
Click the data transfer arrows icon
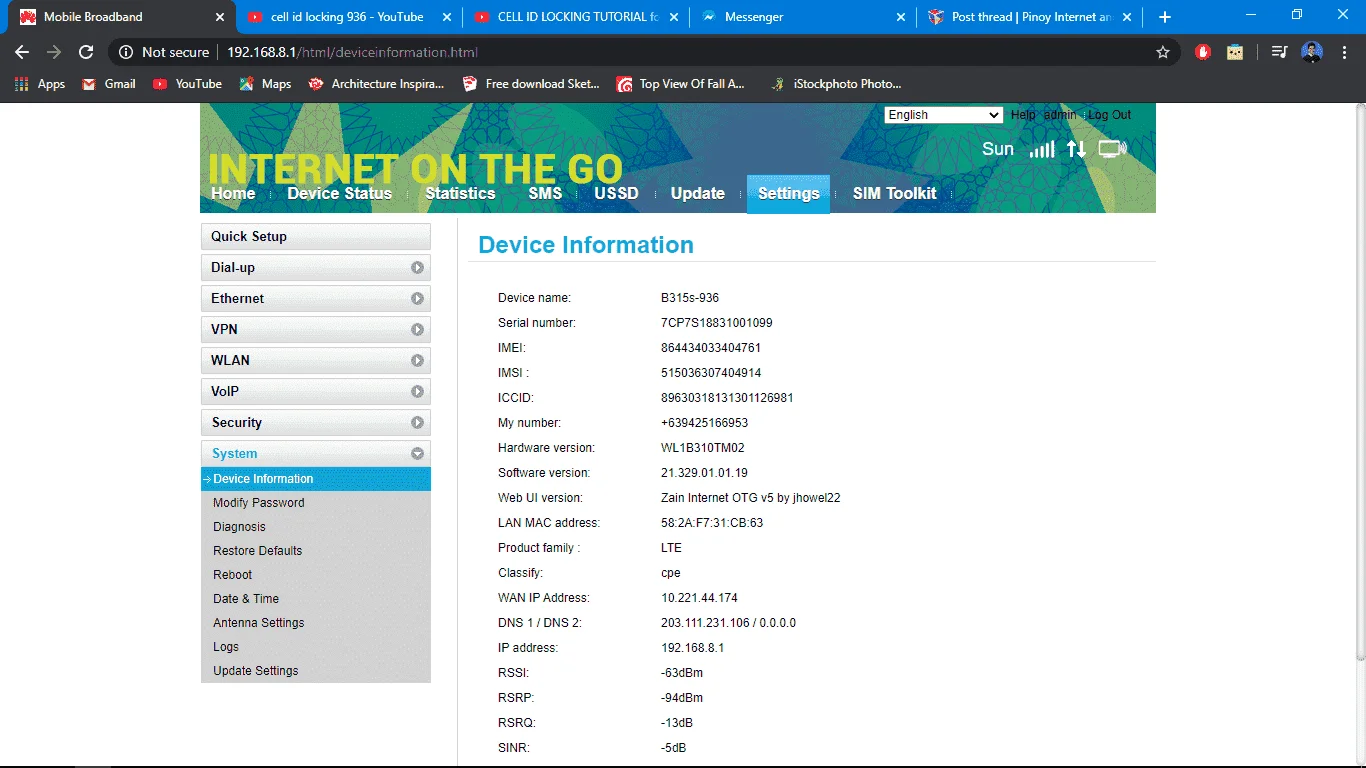tap(1076, 149)
